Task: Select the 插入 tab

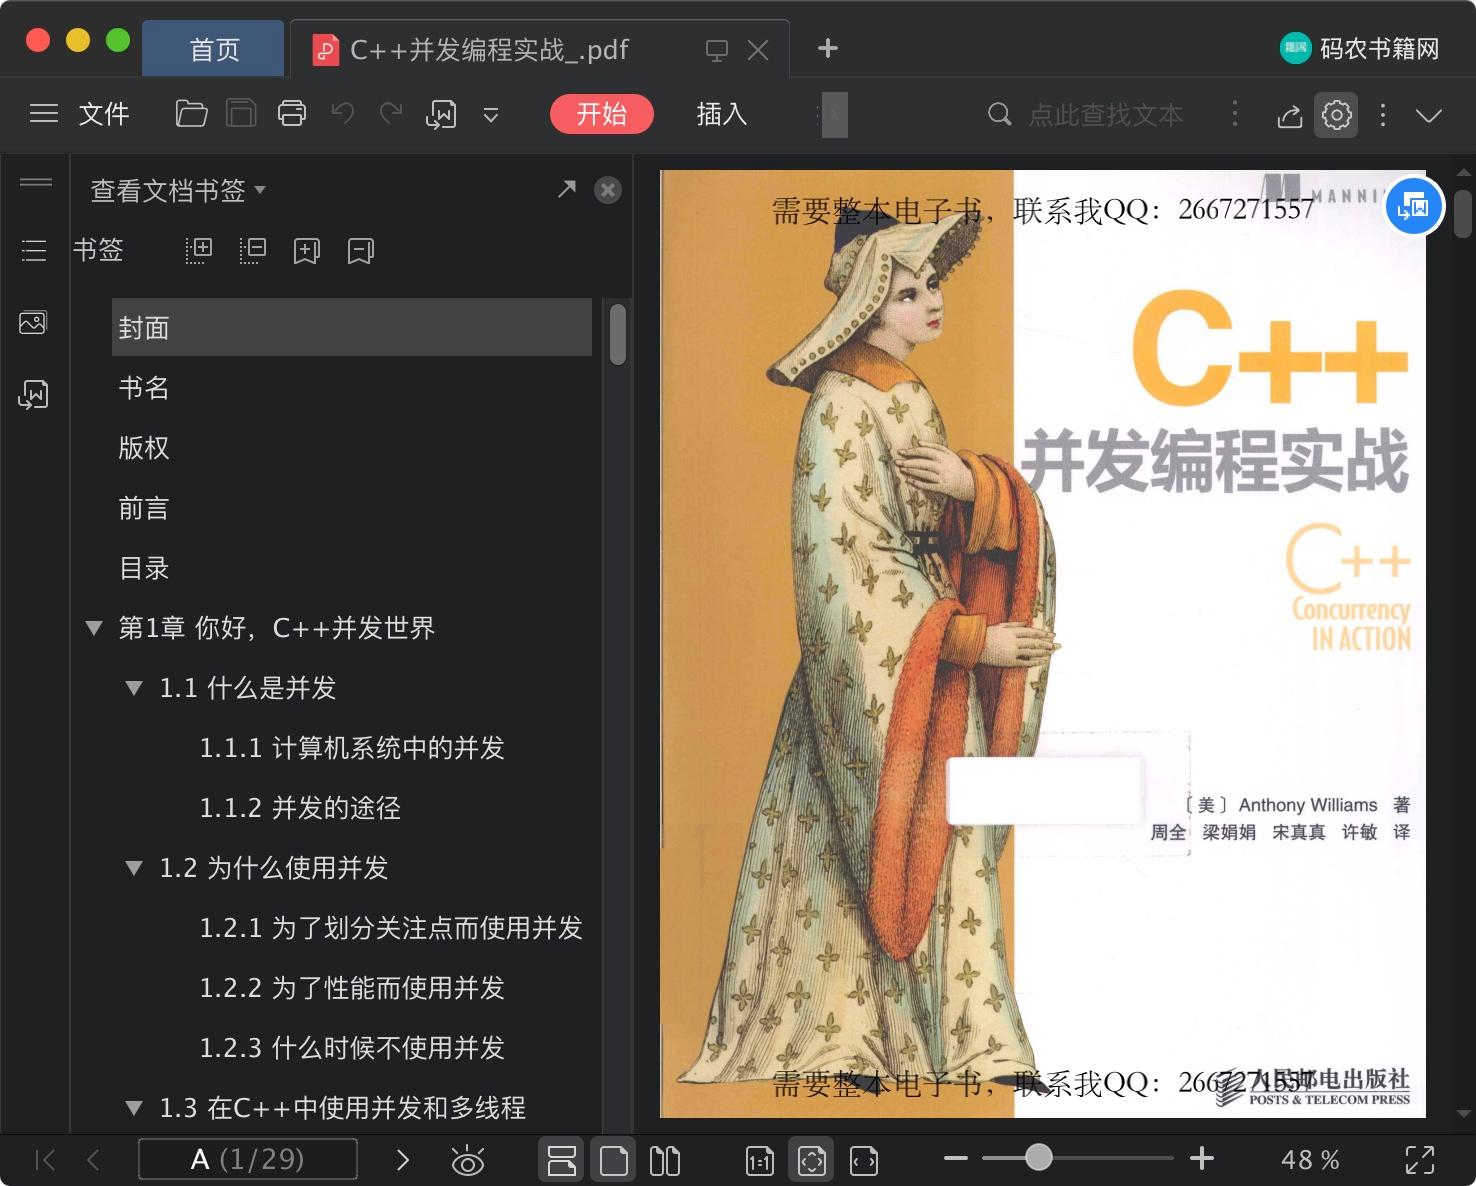Action: click(x=722, y=114)
